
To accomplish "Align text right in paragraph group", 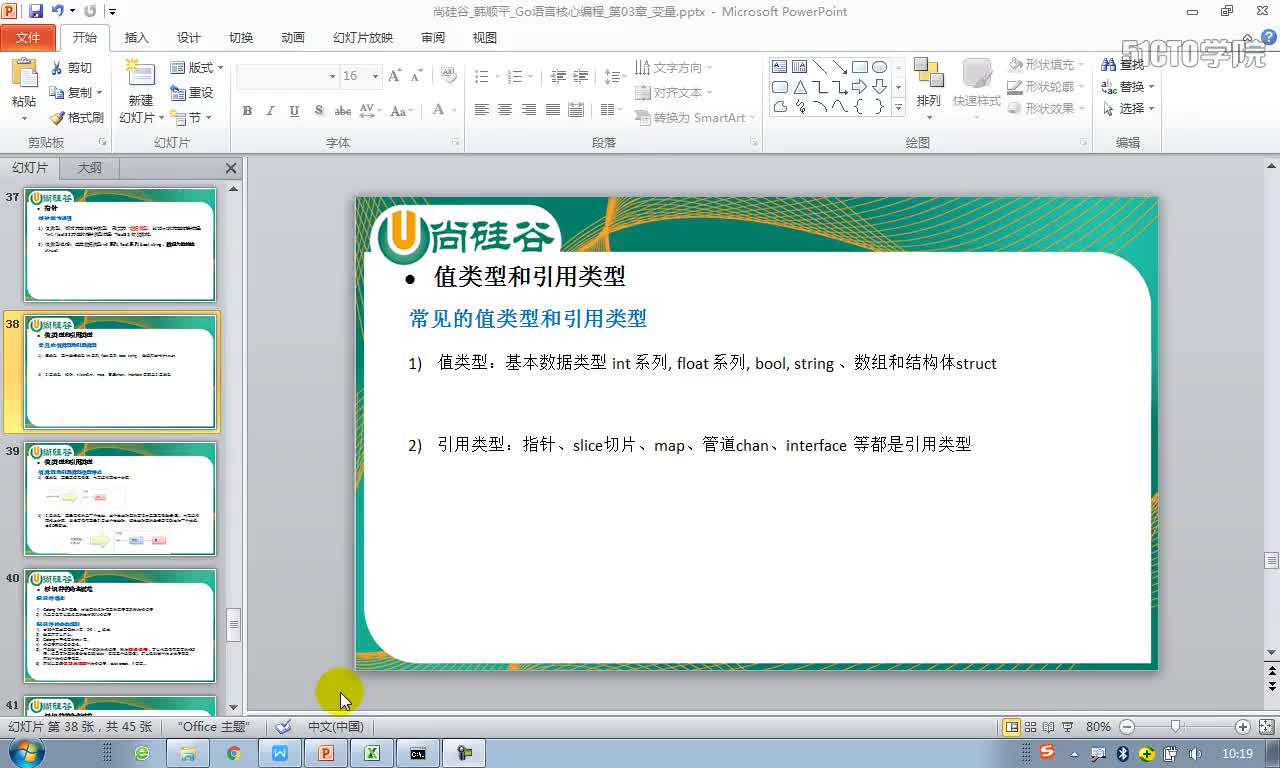I will (528, 110).
